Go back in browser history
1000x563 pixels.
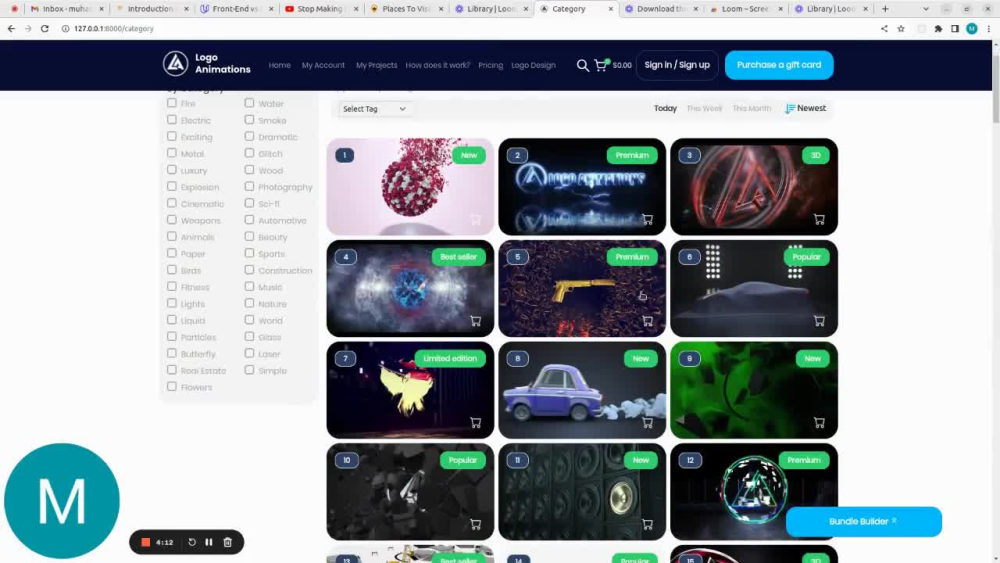(11, 29)
